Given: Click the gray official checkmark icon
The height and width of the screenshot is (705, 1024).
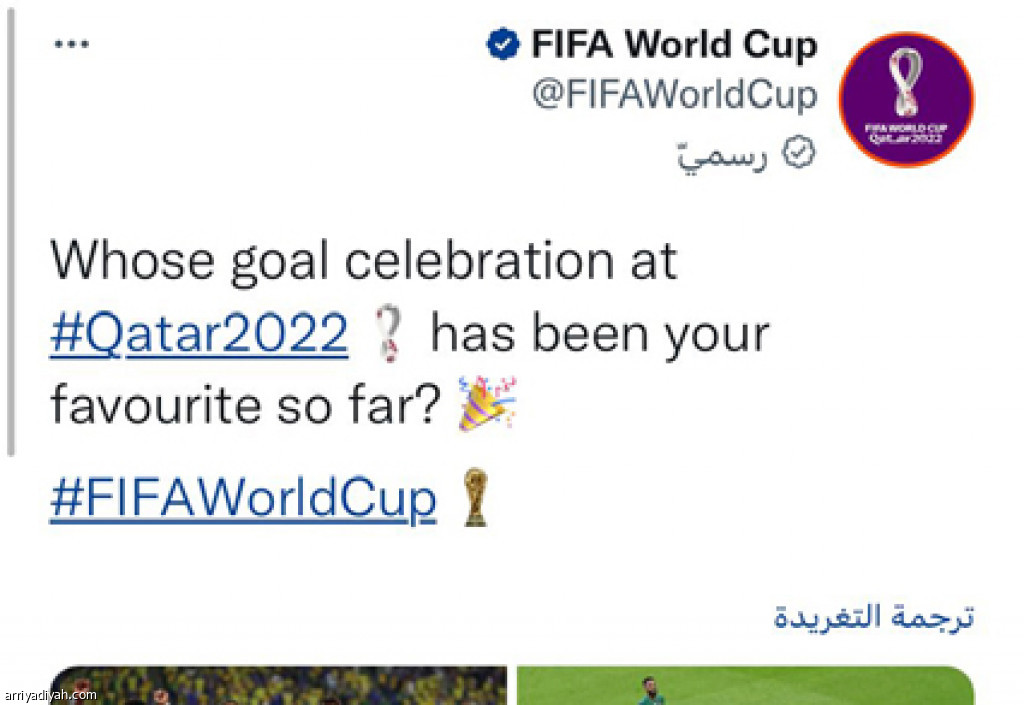Looking at the screenshot, I should coord(802,152).
